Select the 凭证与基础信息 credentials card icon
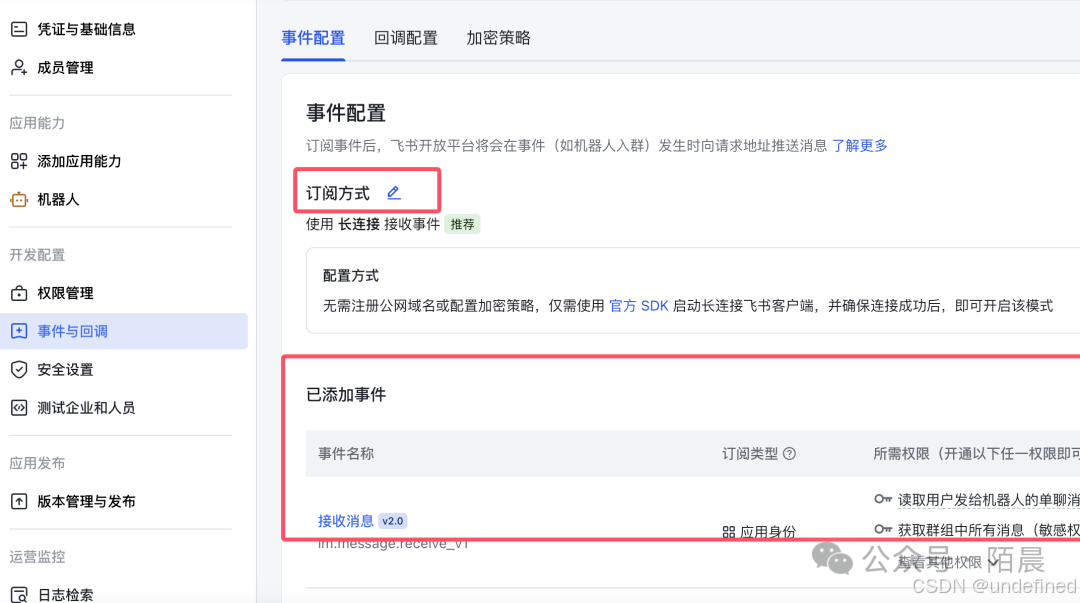This screenshot has height=603, width=1080. pyautogui.click(x=18, y=28)
